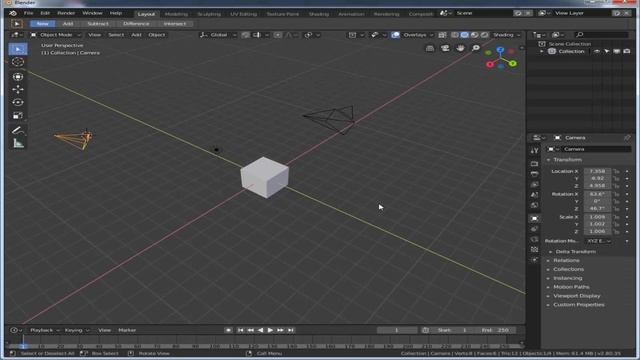Toggle X-ray display button
The image size is (640, 360).
[442, 35]
